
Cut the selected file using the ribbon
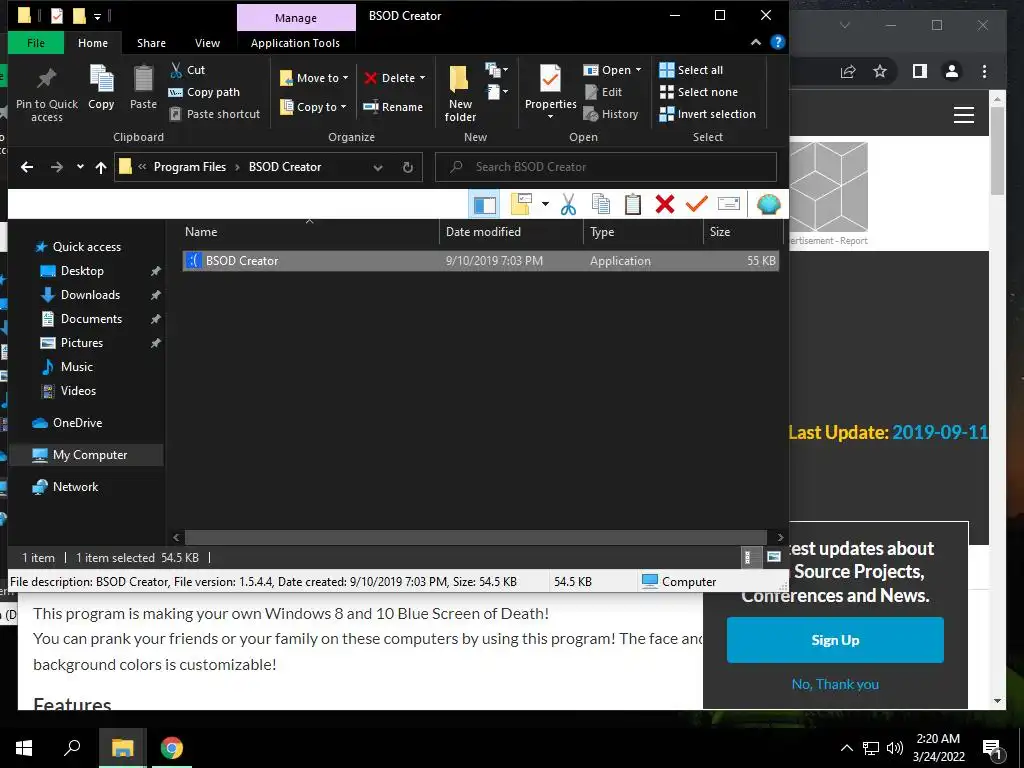tap(187, 70)
